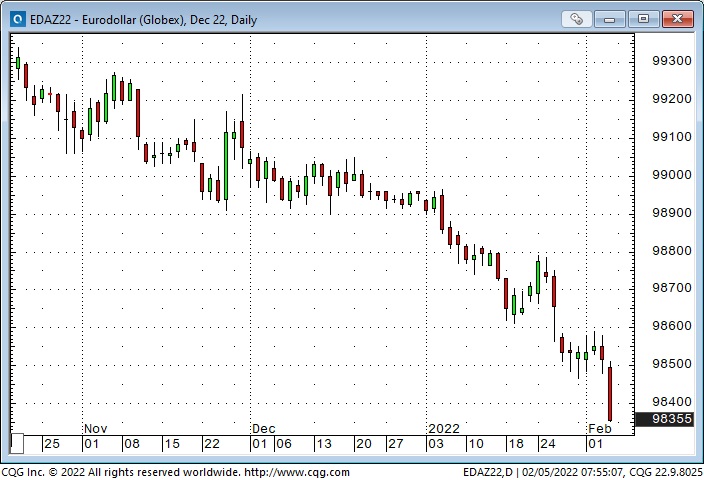
Task: Click the 'EDAZ22,D' text in status footer
Action: point(488,472)
